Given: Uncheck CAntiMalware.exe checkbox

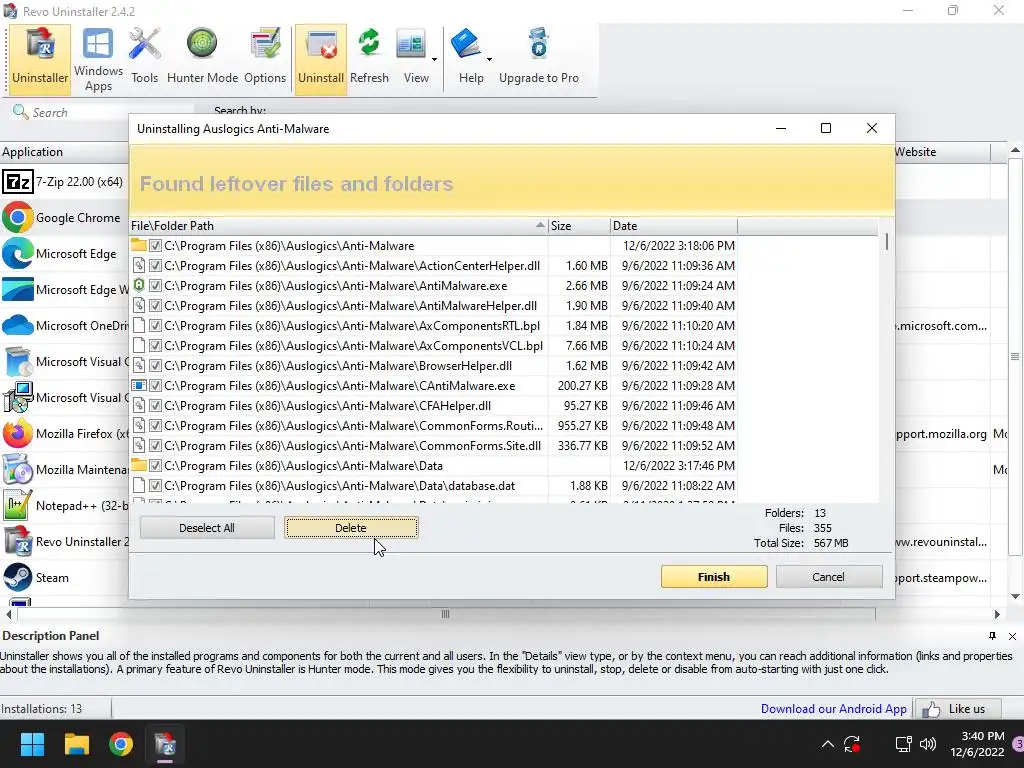Looking at the screenshot, I should [x=155, y=385].
